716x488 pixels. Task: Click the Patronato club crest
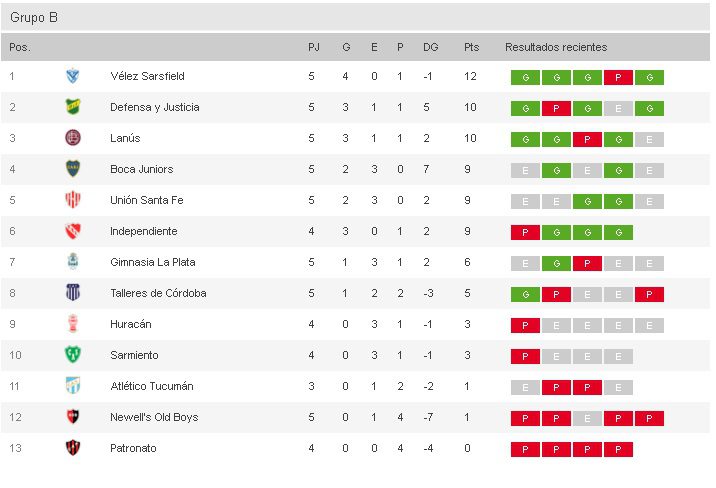point(72,448)
